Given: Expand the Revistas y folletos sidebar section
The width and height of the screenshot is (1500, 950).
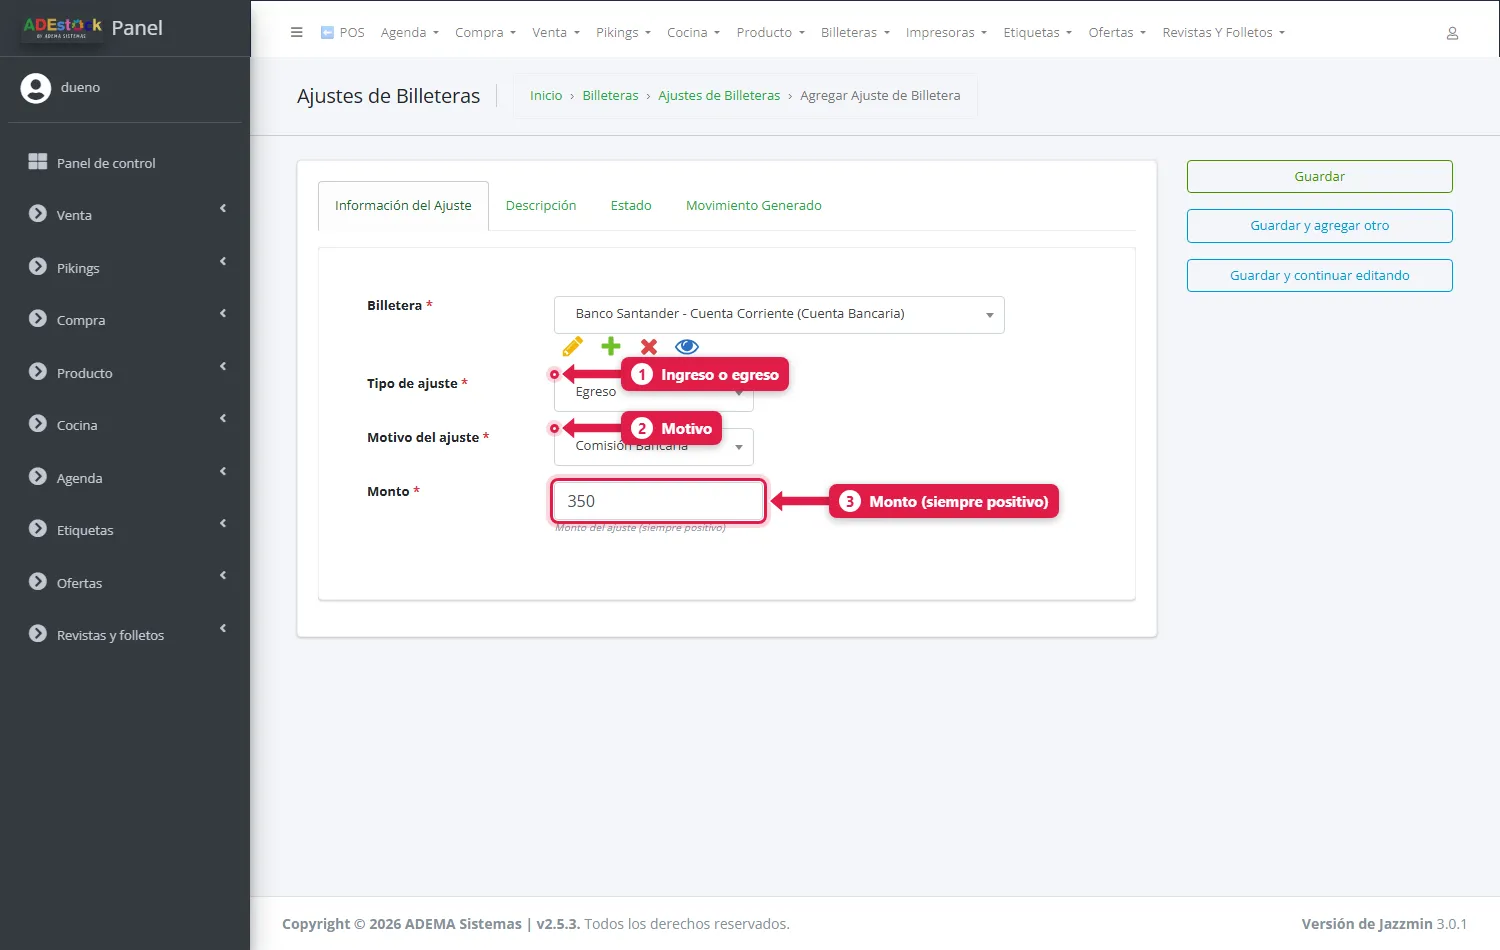Looking at the screenshot, I should pos(125,635).
